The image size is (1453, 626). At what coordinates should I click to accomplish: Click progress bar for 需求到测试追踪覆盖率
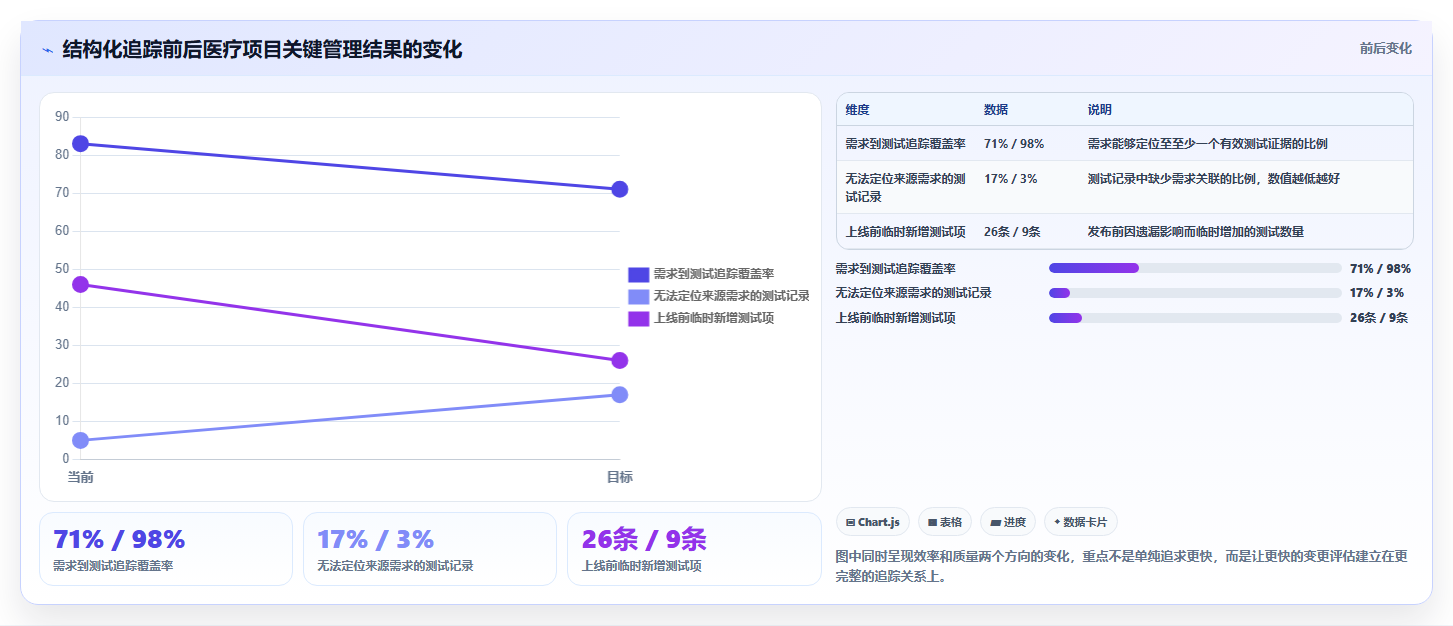click(1195, 268)
